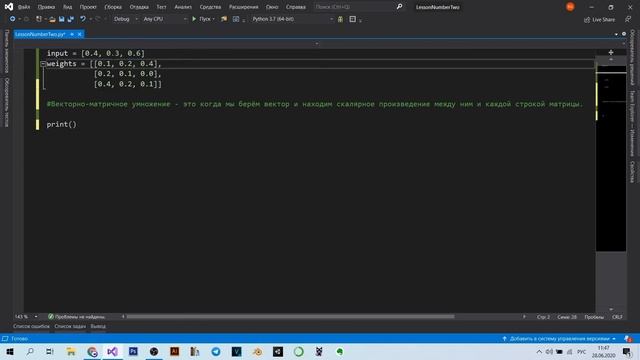This screenshot has width=640, height=360.
Task: Click the Пробелы indentation indicator
Action: [x=594, y=317]
